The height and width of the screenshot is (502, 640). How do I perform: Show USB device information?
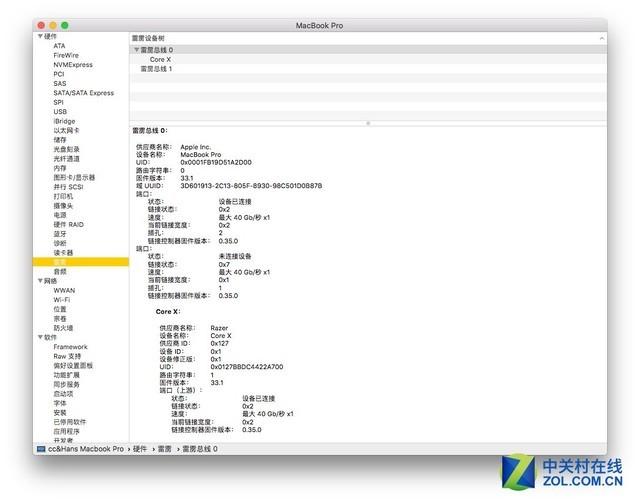[x=60, y=111]
